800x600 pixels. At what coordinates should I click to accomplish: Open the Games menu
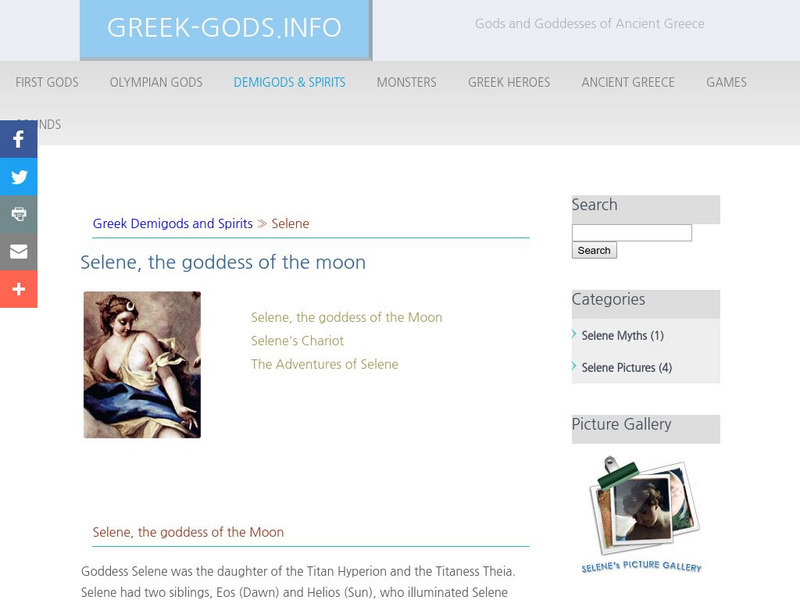pos(727,82)
